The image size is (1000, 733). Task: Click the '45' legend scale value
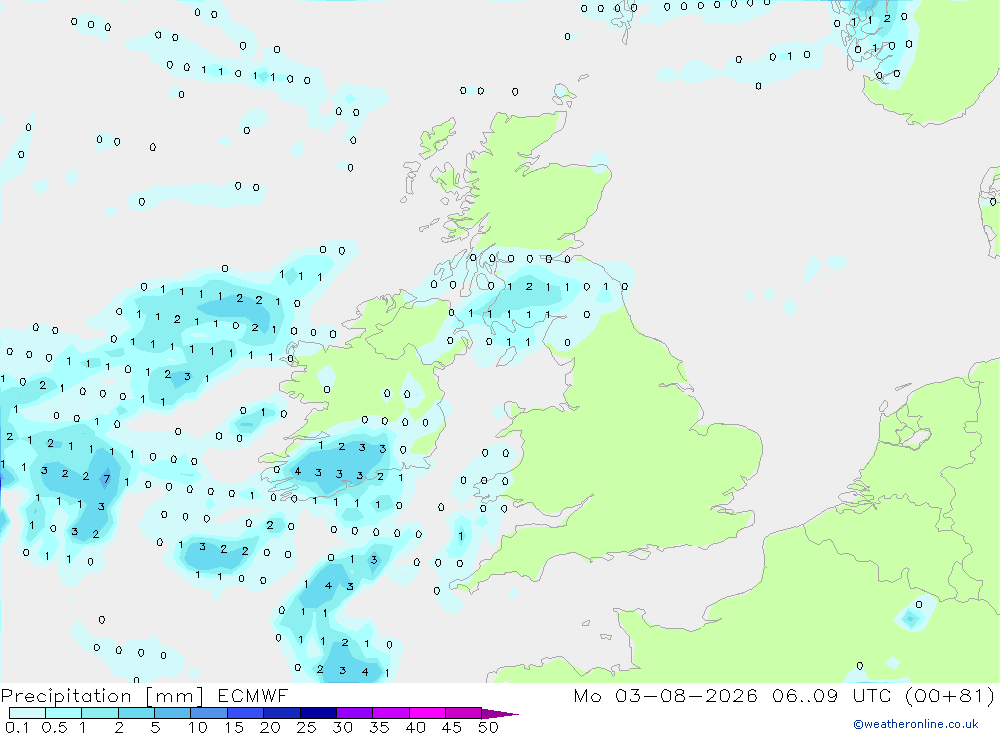pos(452,727)
